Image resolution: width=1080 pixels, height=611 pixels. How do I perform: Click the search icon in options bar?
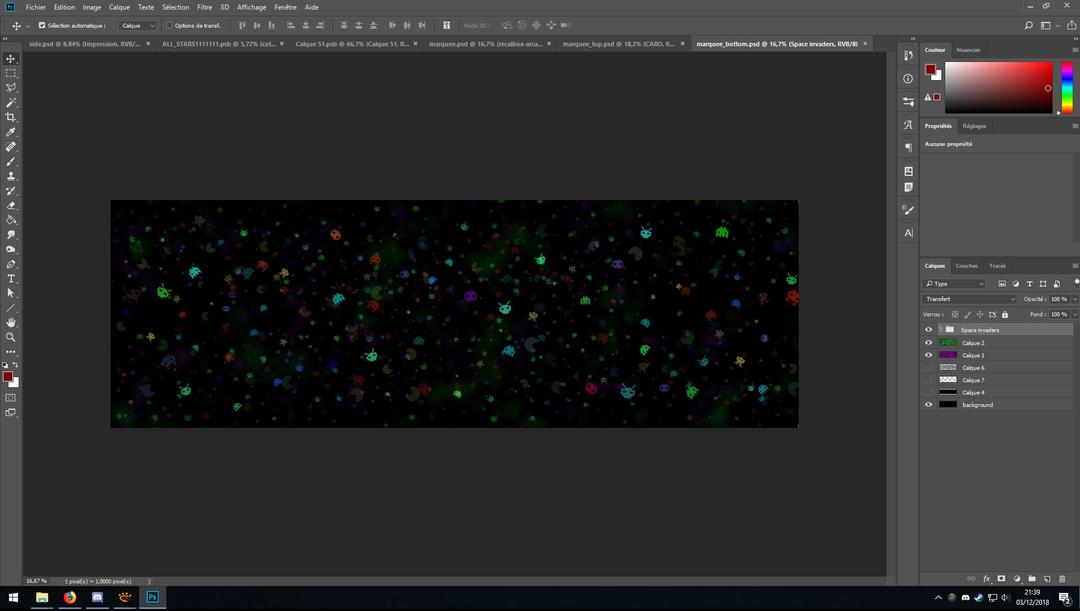(1028, 25)
